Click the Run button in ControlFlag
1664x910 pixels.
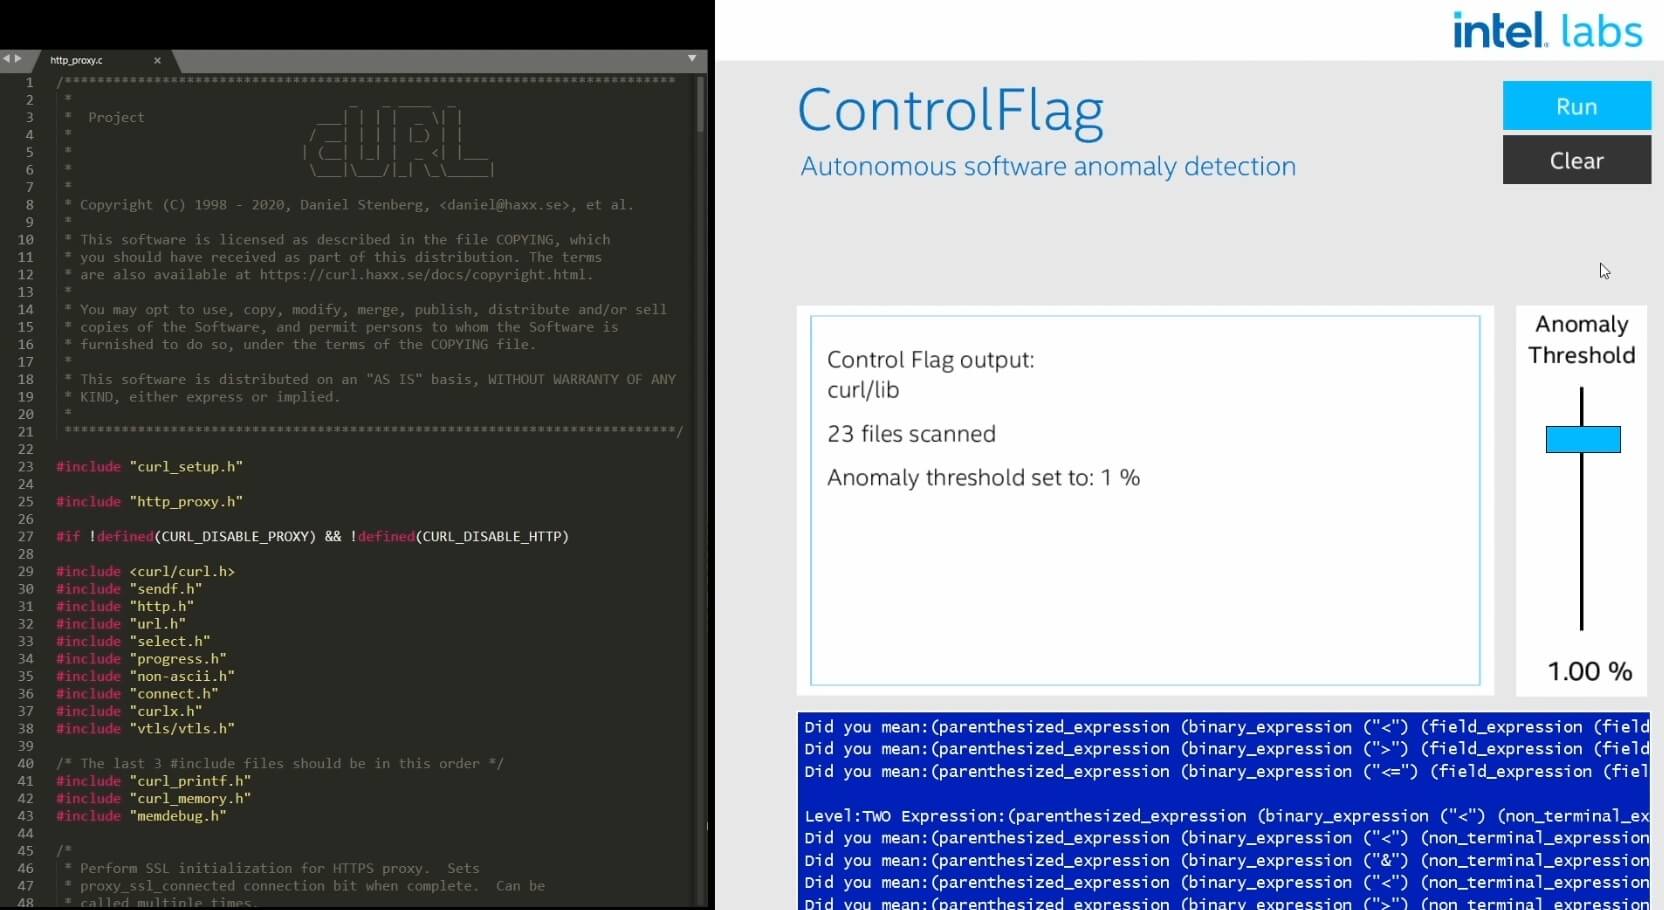(x=1576, y=106)
